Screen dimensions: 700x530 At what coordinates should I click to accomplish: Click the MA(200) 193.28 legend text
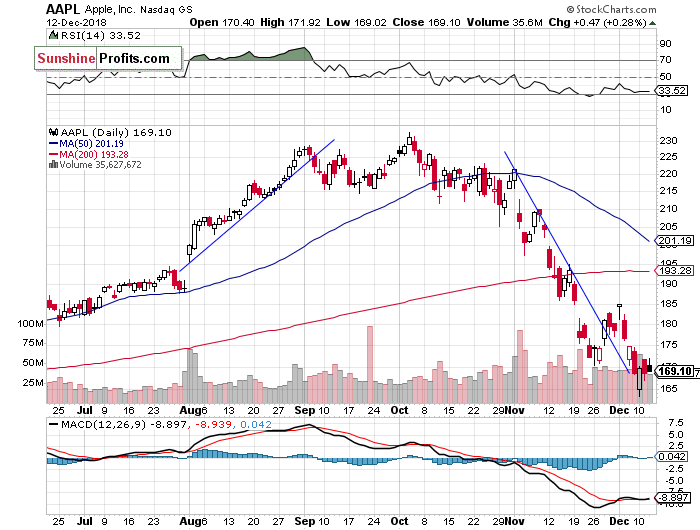[94, 154]
